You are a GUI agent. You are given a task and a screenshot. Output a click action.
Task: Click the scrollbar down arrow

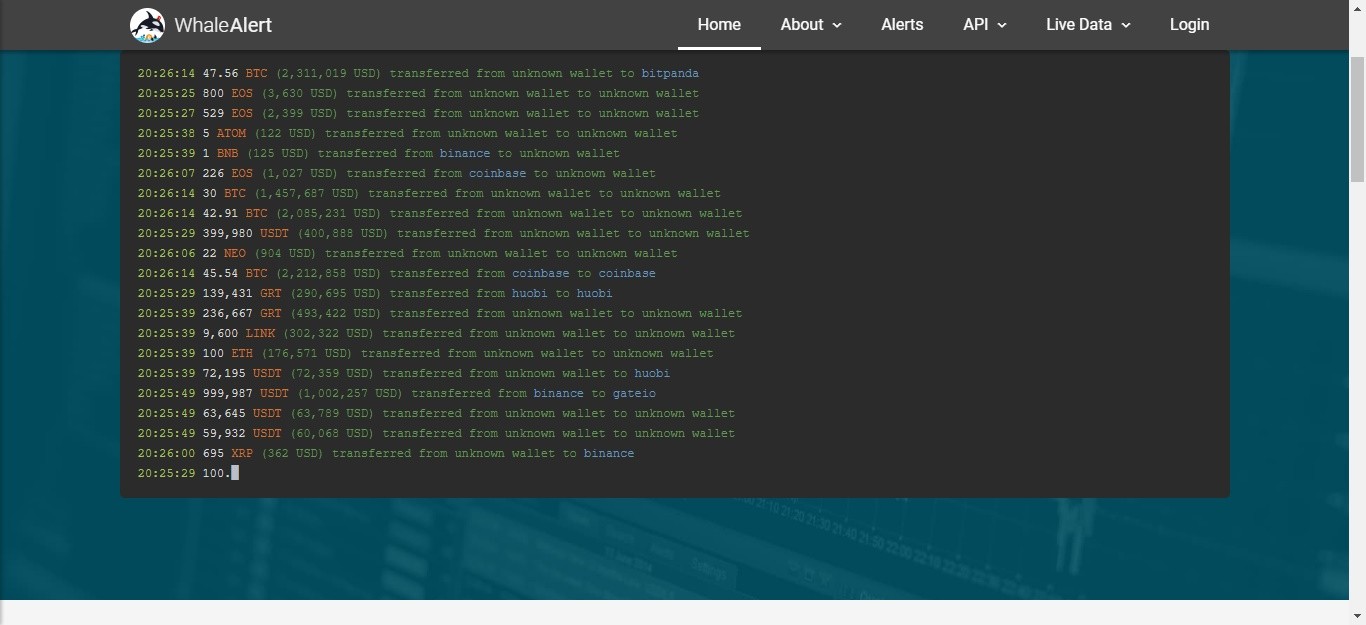tap(1357, 616)
